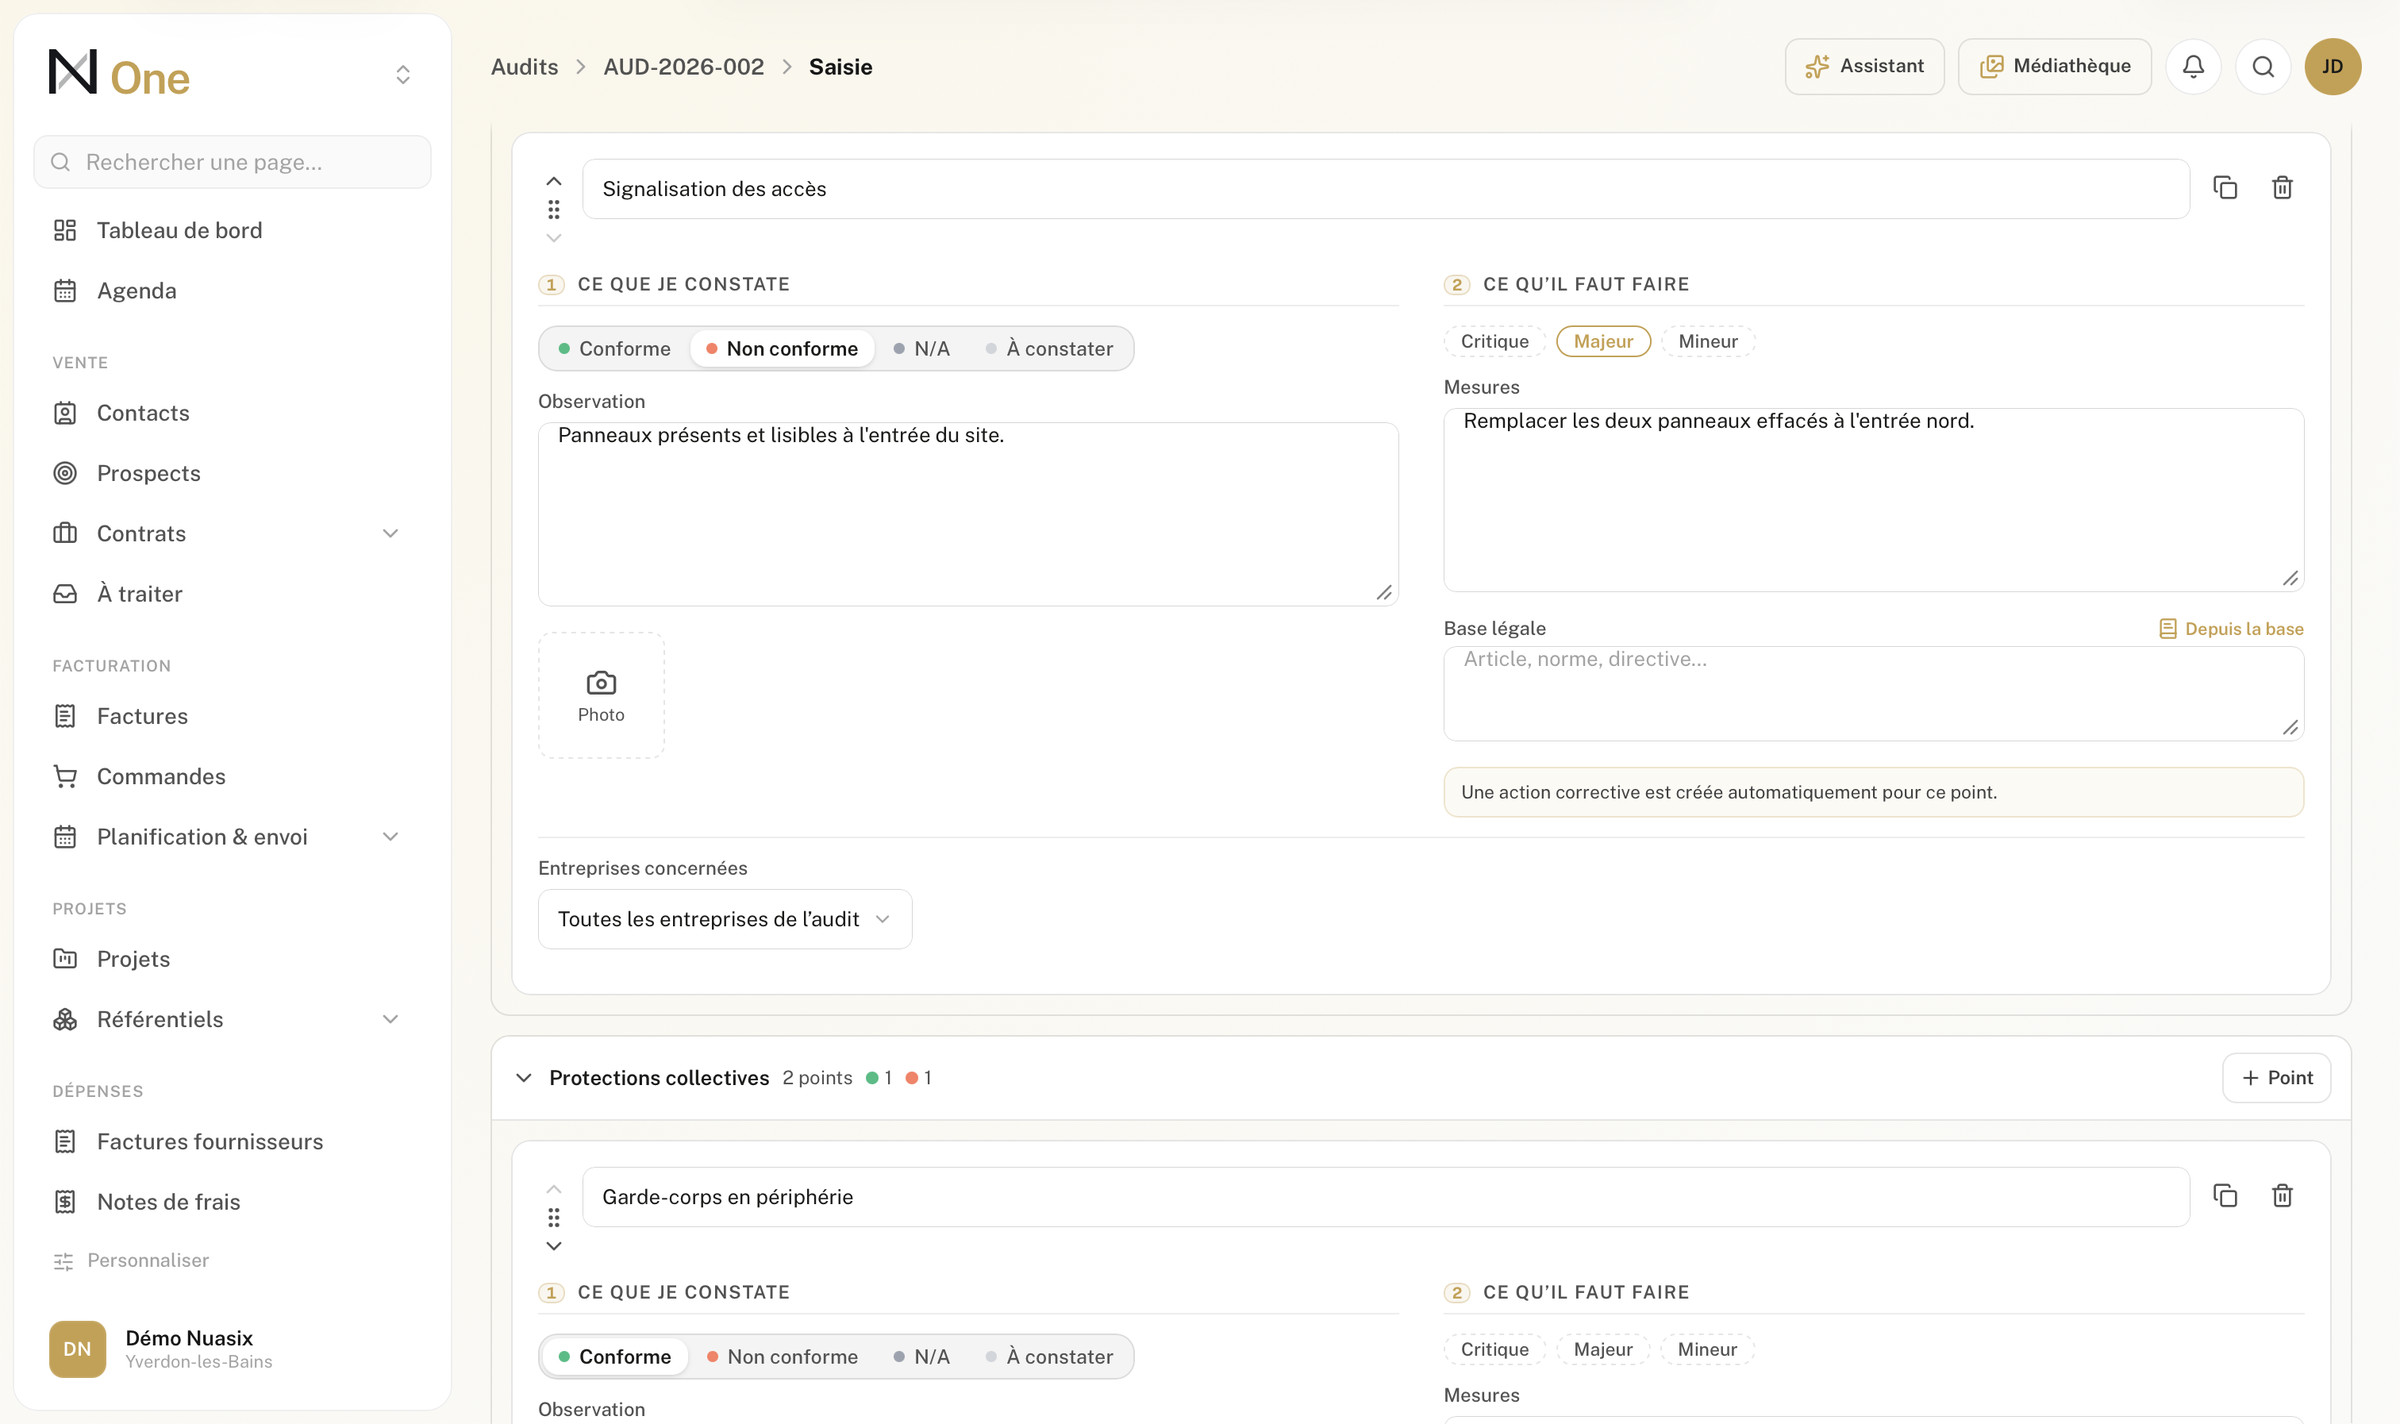The image size is (2400, 1424).
Task: Set Garde-corps point to Non conforme
Action: (x=782, y=1356)
